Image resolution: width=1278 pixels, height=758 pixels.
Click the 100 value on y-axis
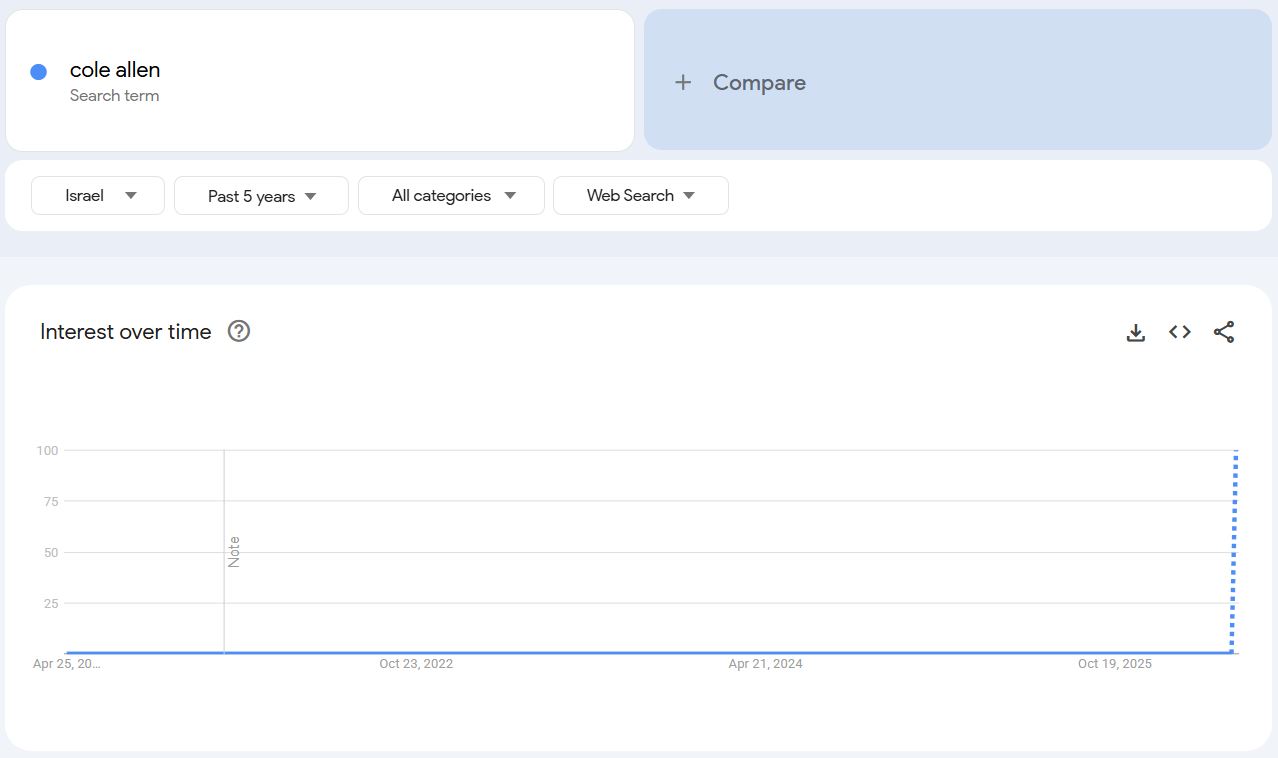(47, 451)
